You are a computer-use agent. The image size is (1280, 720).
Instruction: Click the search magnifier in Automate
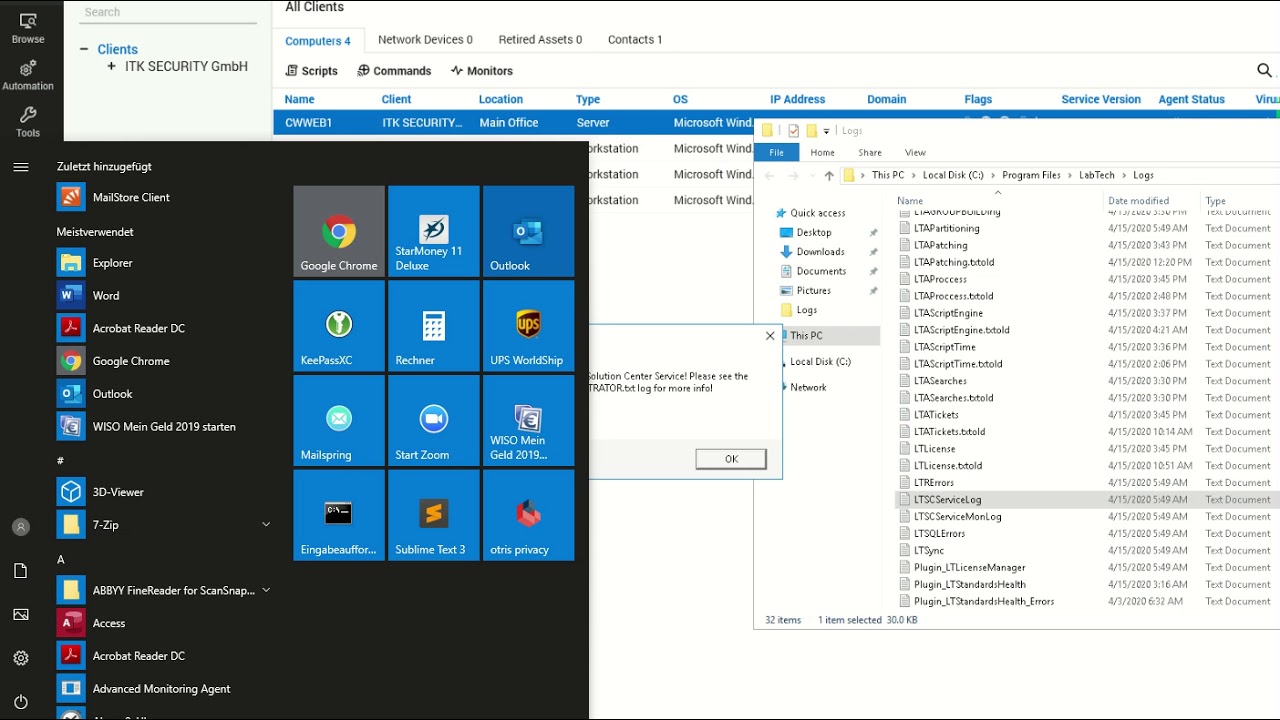pyautogui.click(x=1264, y=70)
